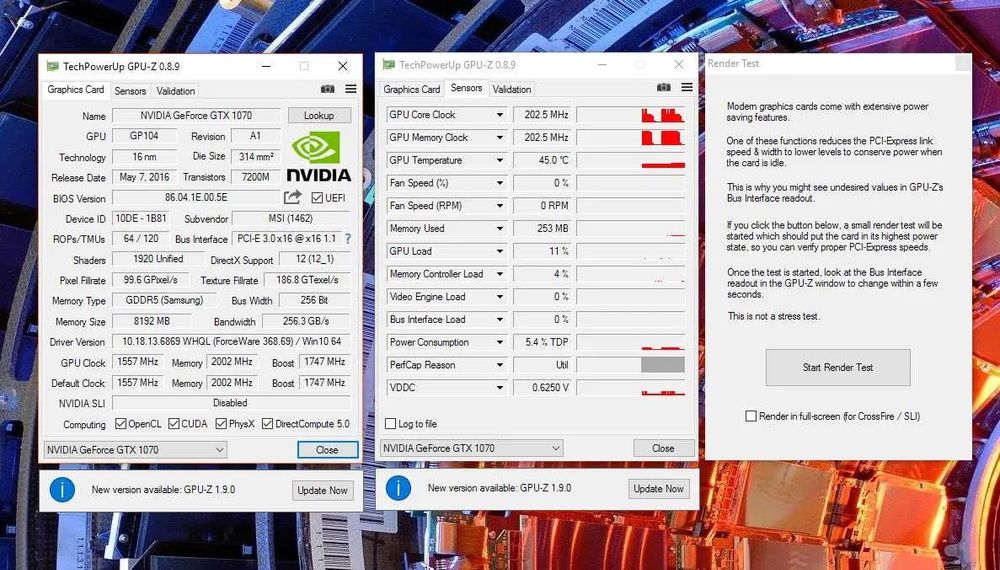Click Update Now in left window

click(322, 490)
